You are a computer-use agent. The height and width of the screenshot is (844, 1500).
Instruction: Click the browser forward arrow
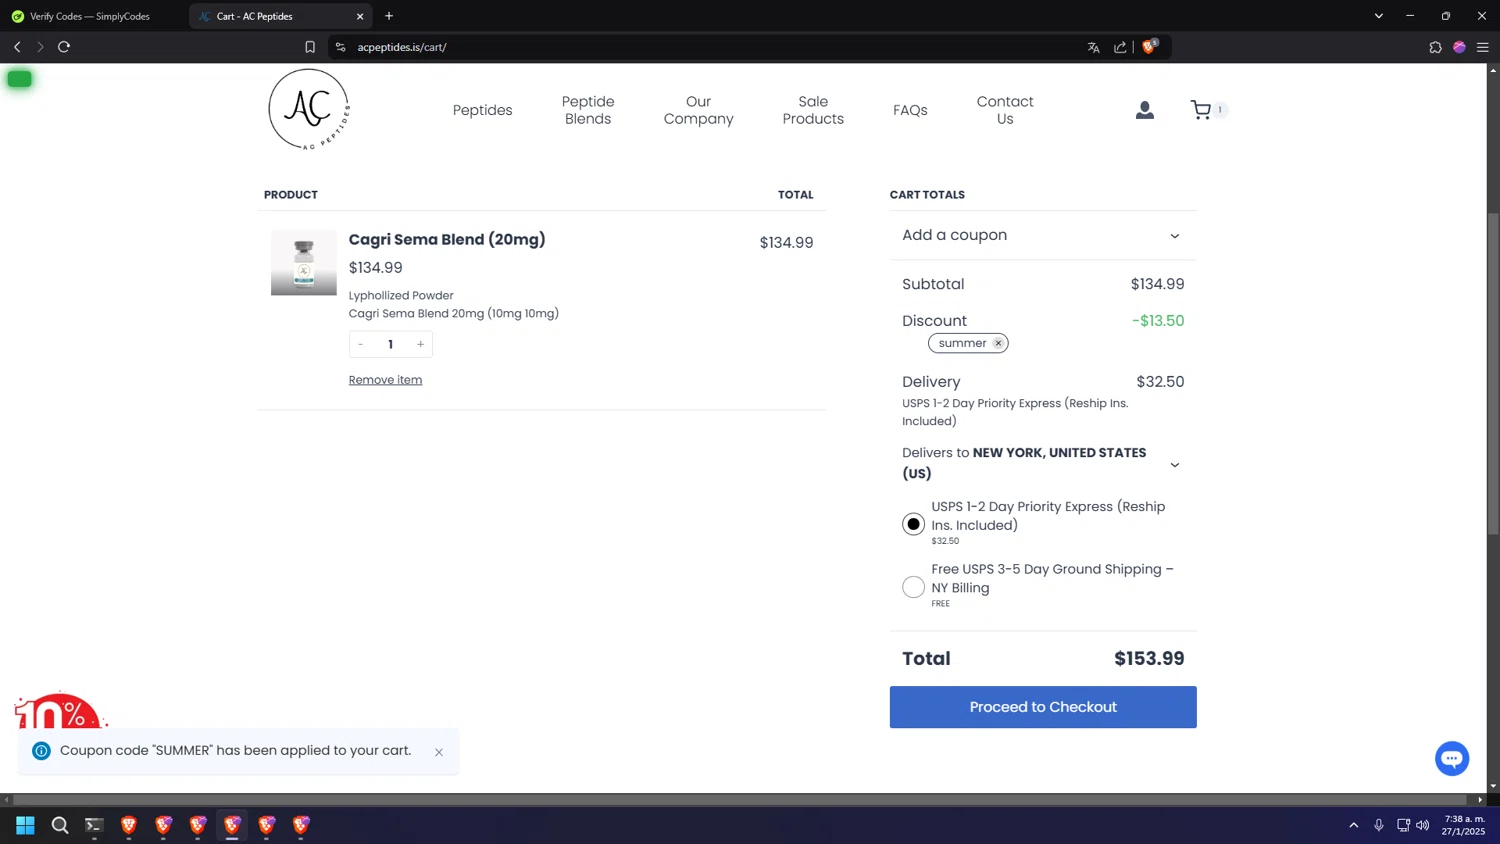click(x=40, y=47)
